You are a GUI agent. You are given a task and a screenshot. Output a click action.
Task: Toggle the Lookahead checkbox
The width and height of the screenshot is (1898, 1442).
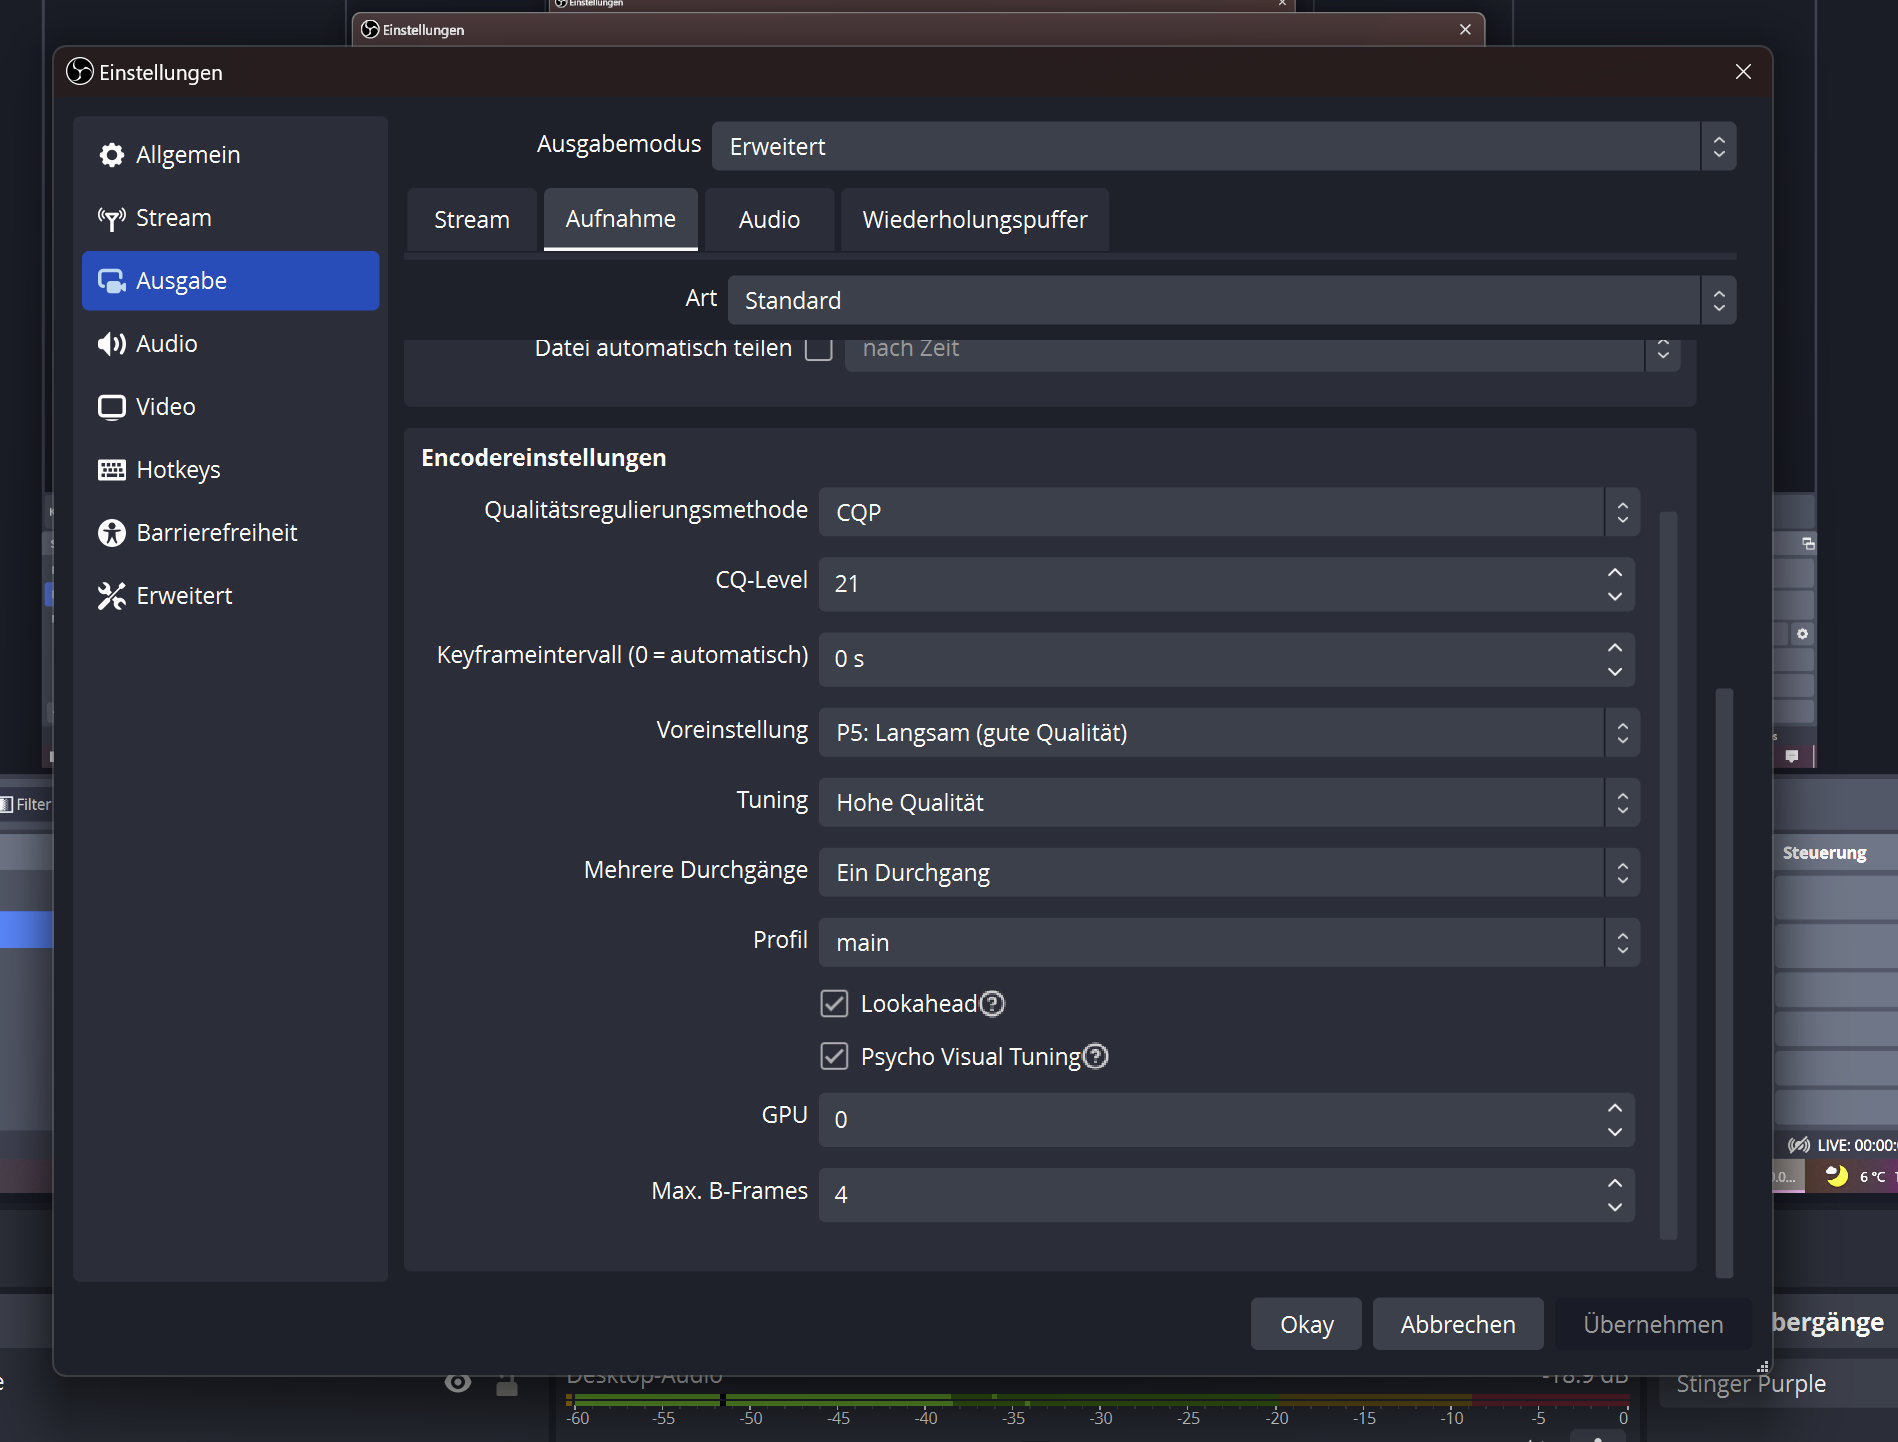[x=834, y=1004]
